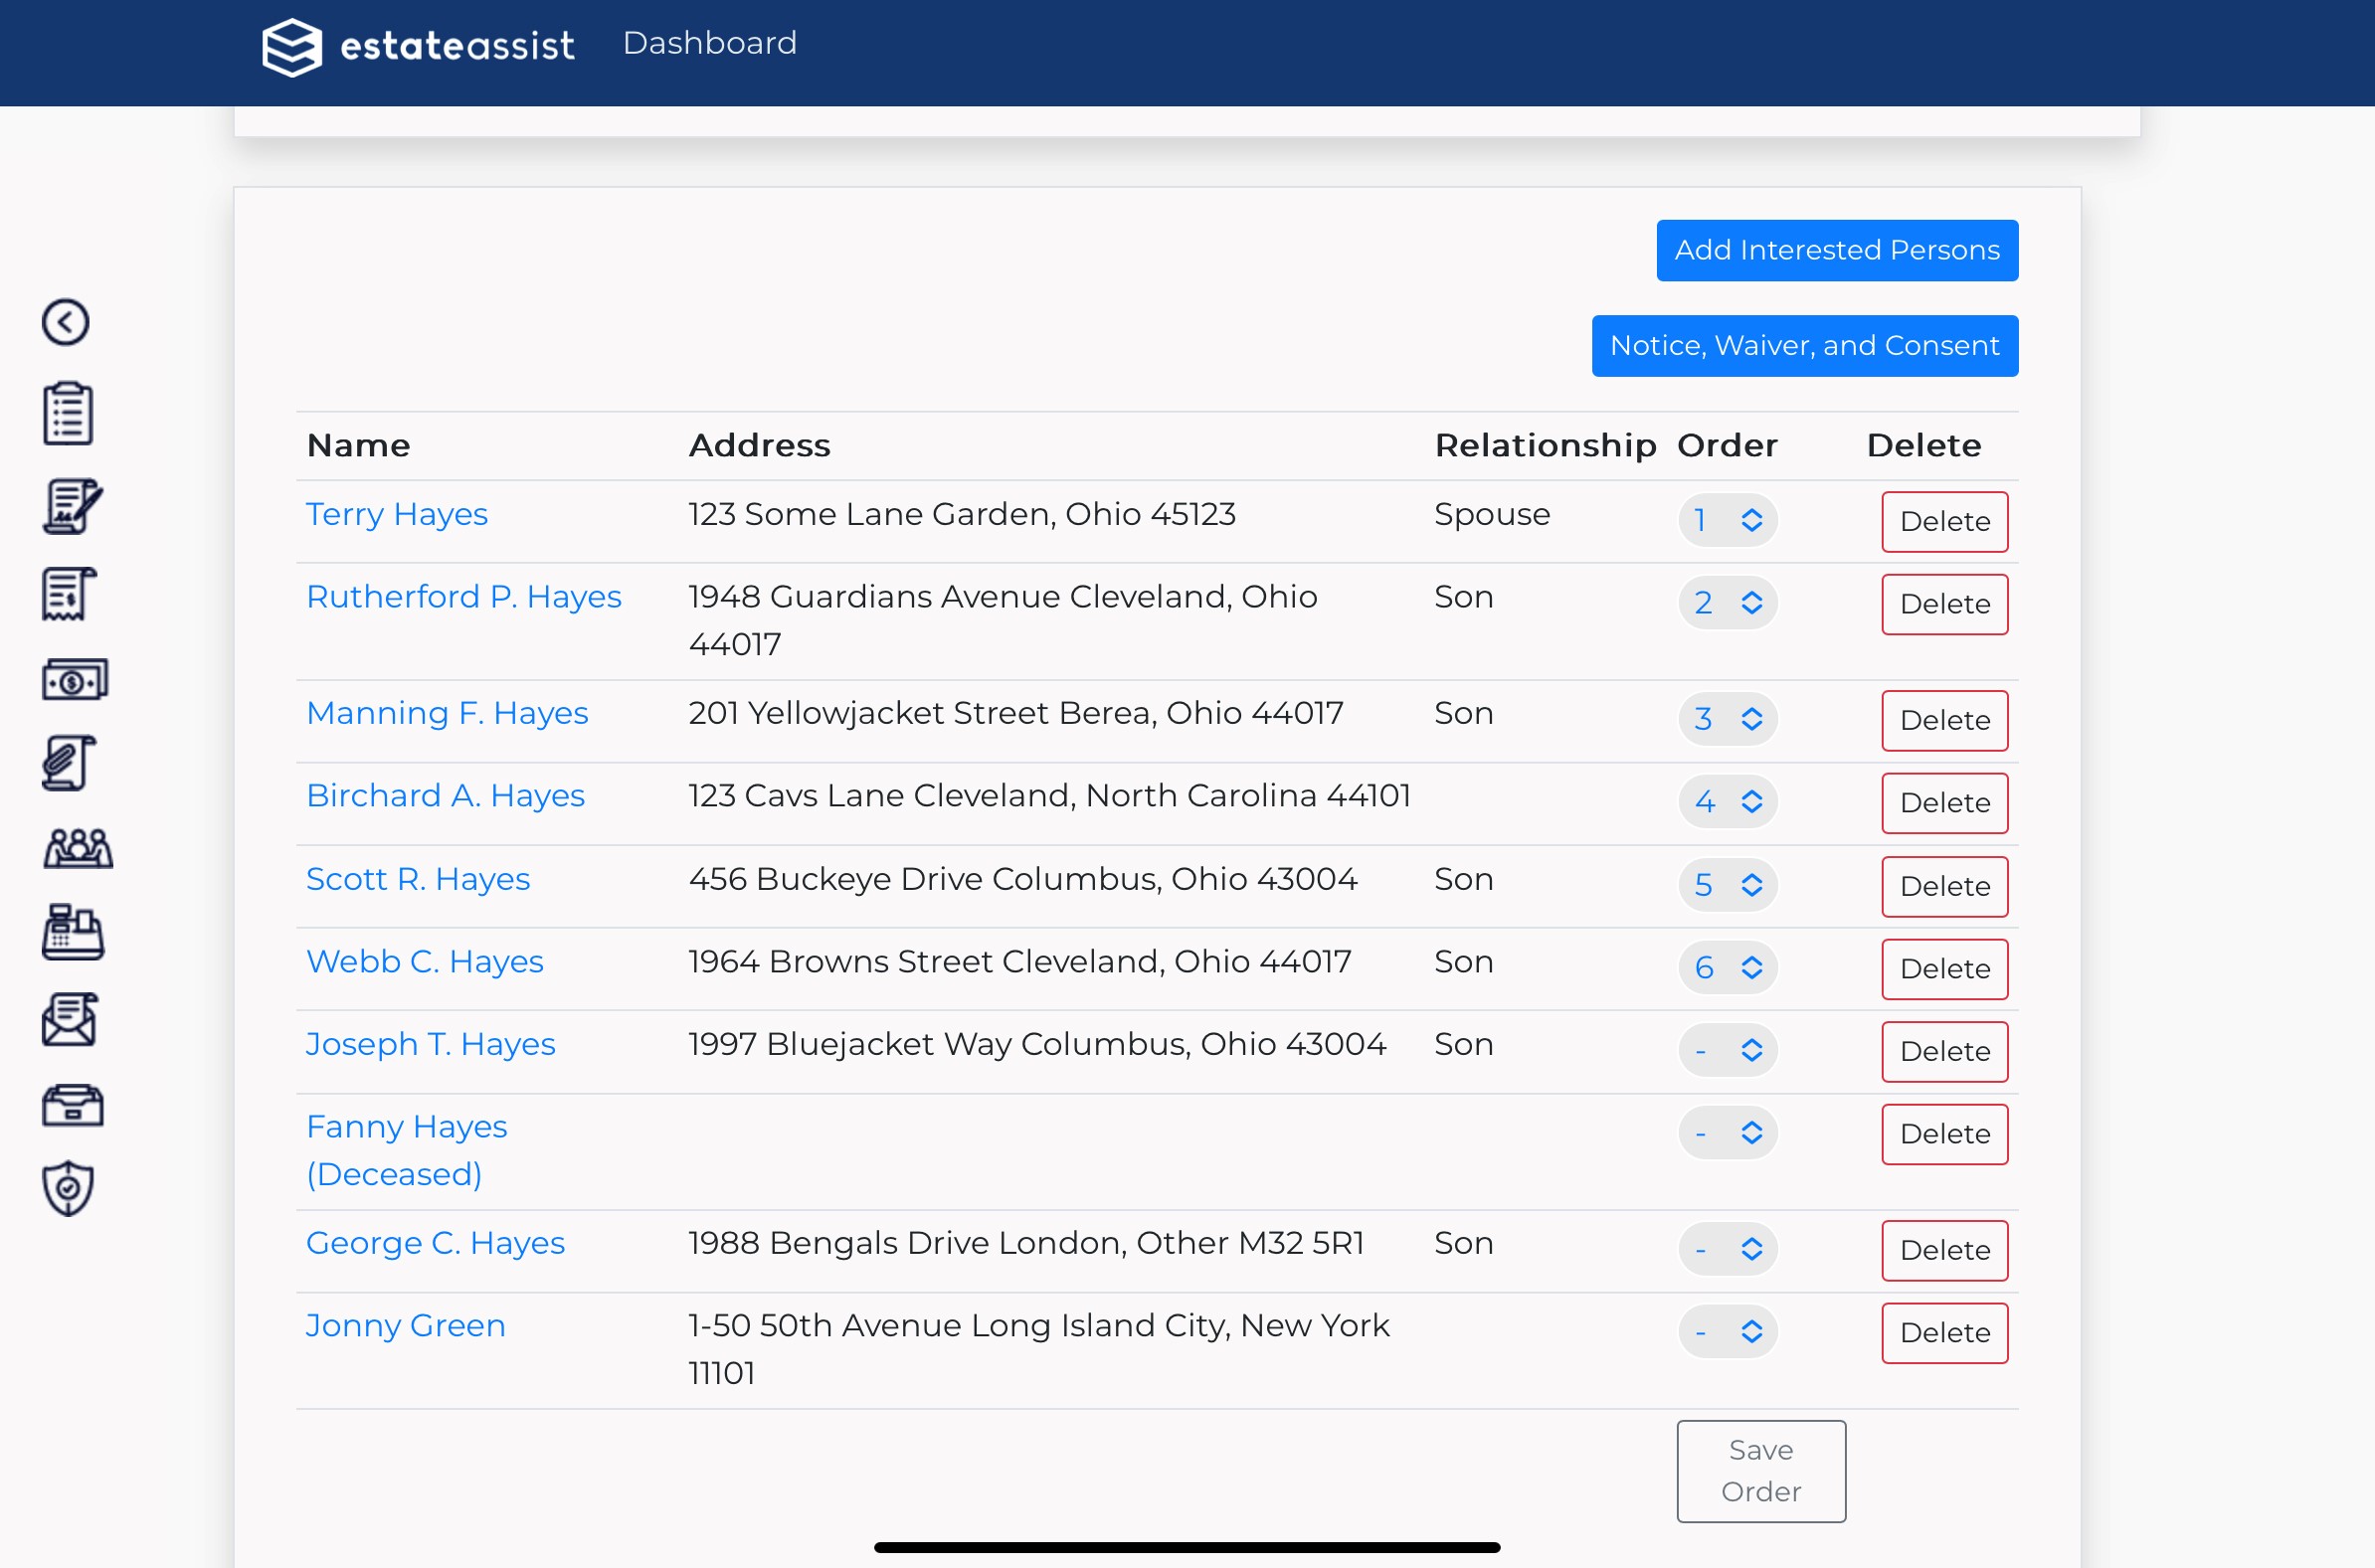Open Birchard A. Hayes profile link
This screenshot has width=2375, height=1568.
[x=445, y=796]
